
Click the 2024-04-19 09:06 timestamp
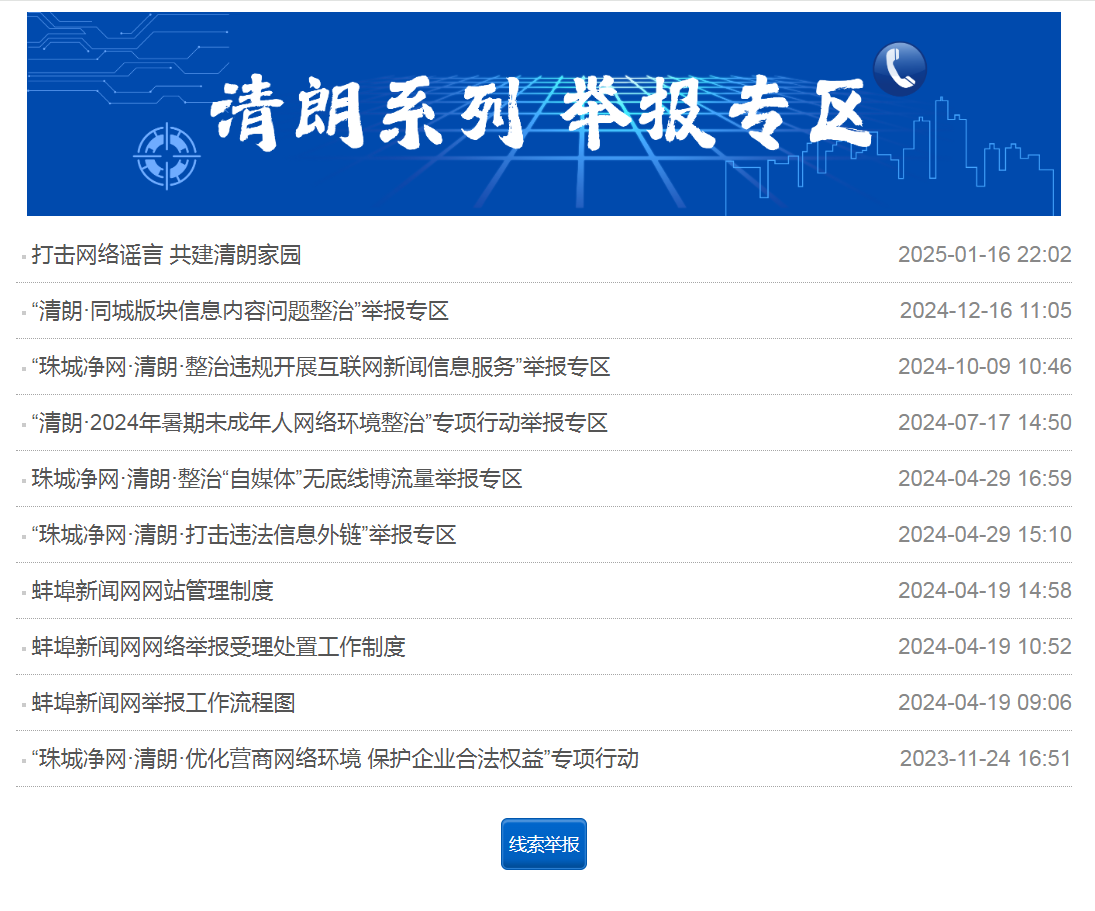pos(984,703)
